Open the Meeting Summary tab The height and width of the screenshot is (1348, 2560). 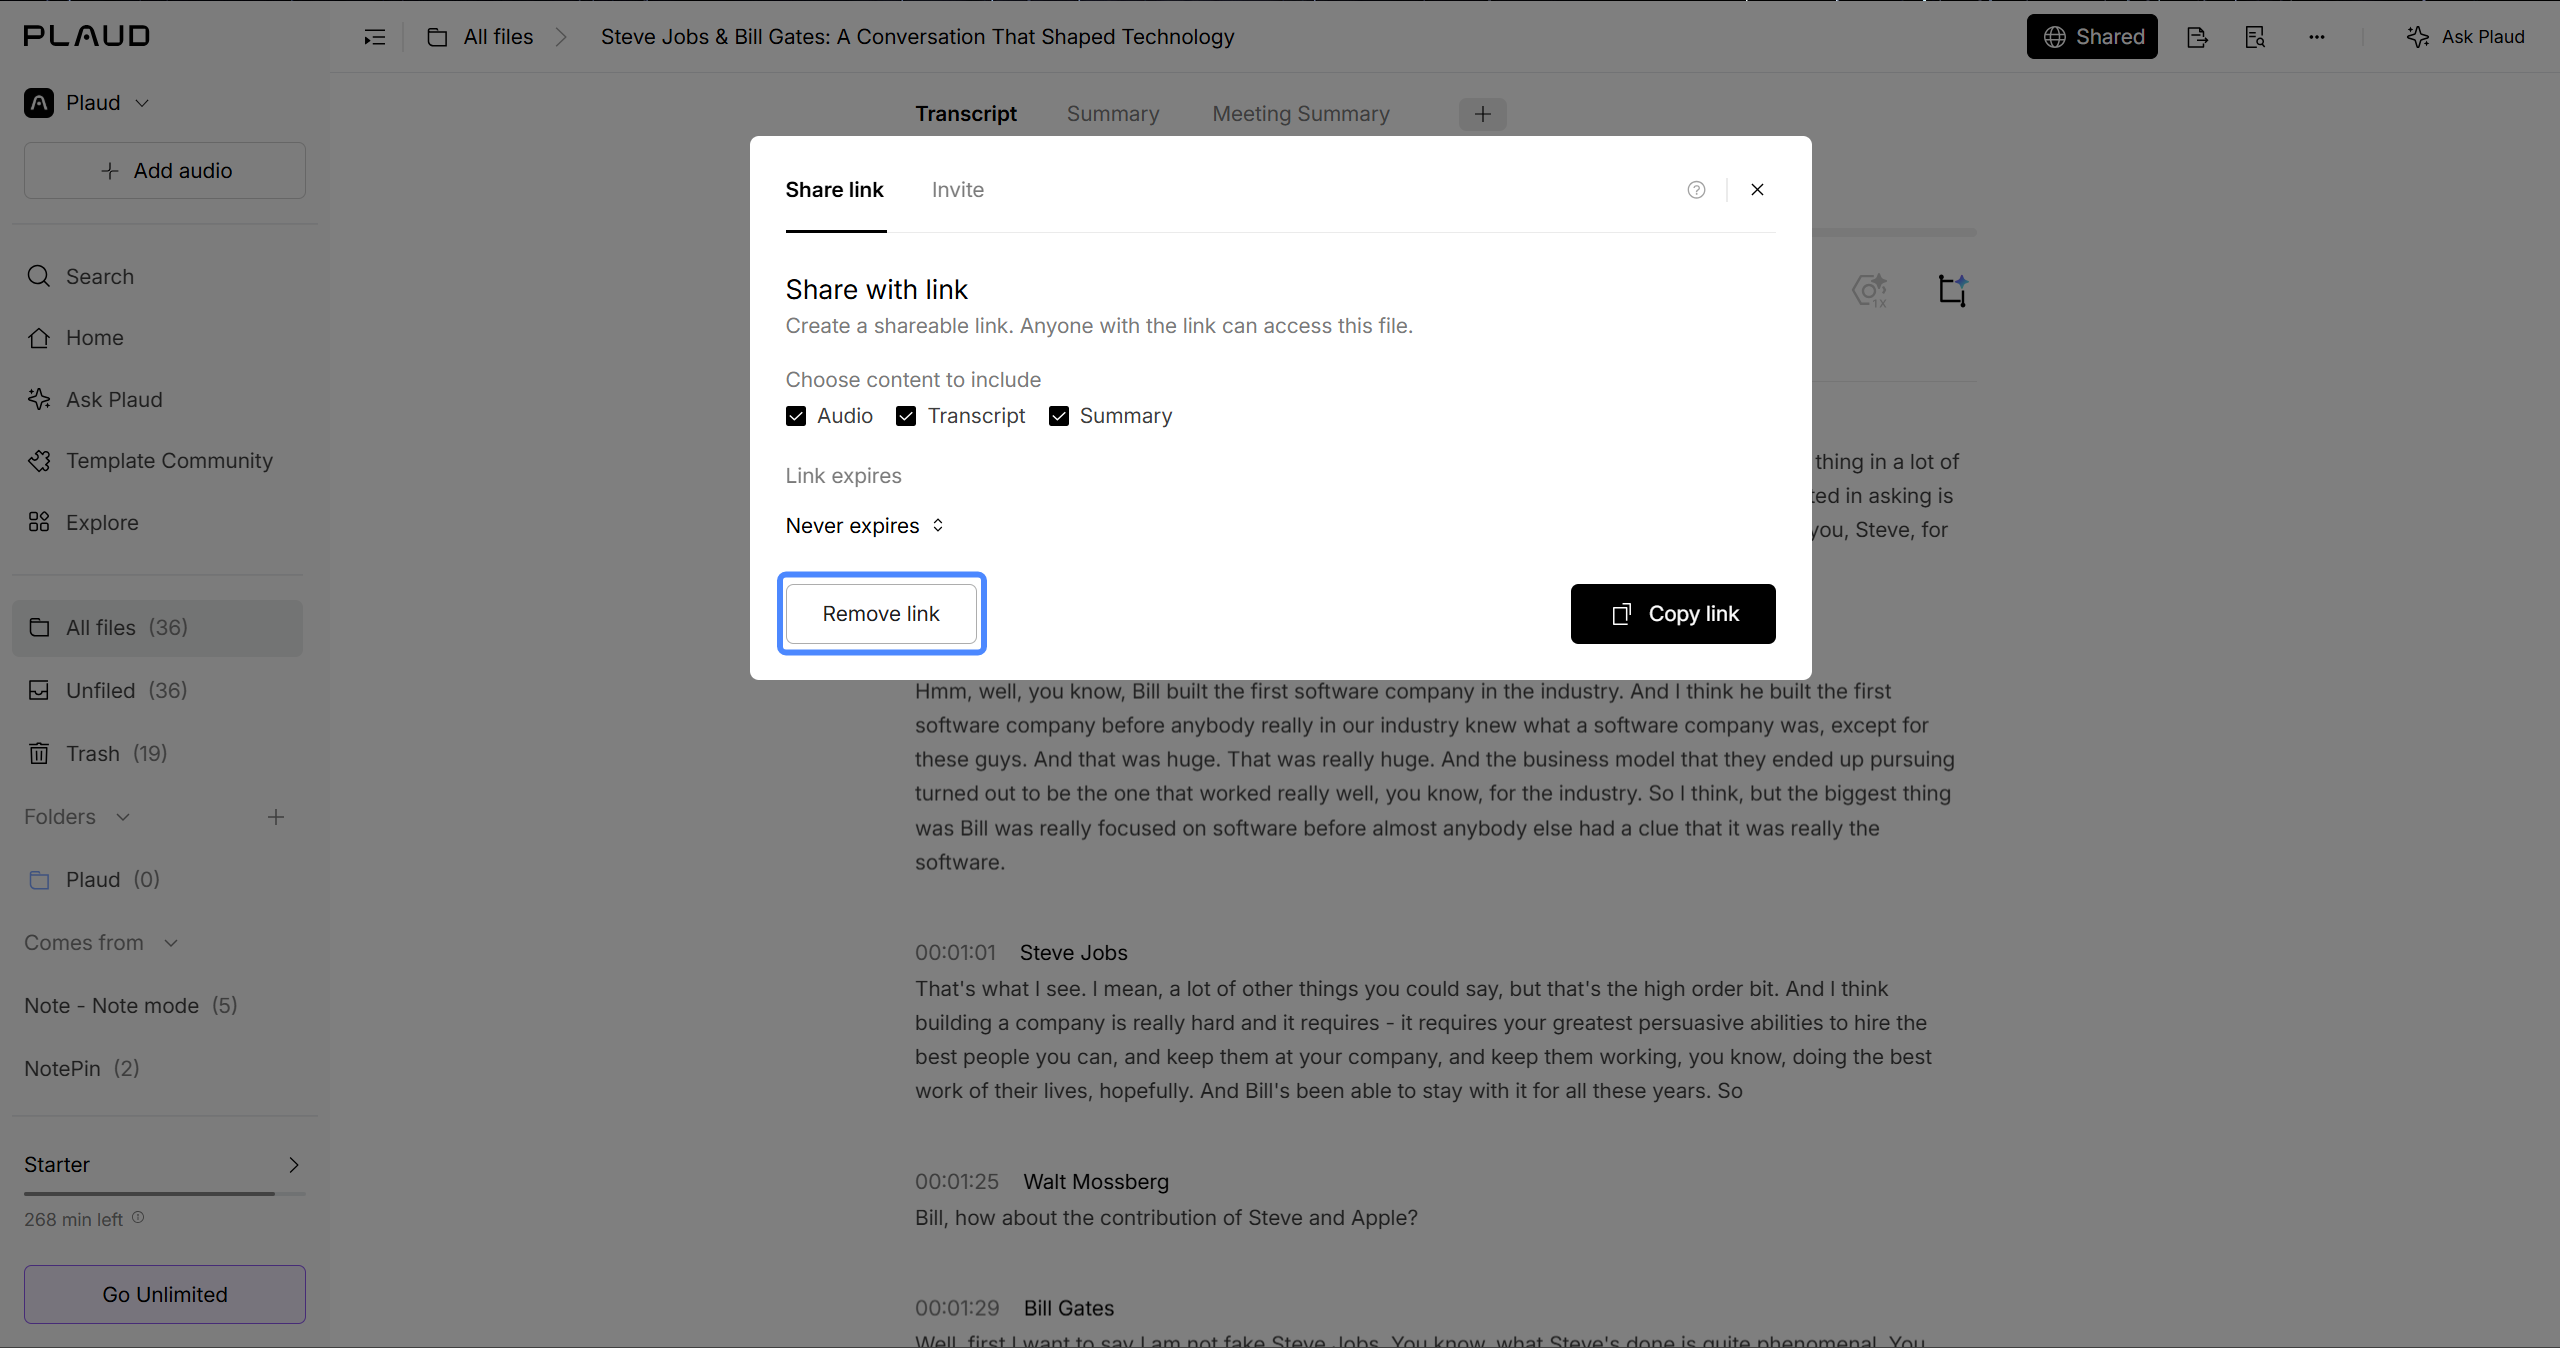click(x=1301, y=114)
